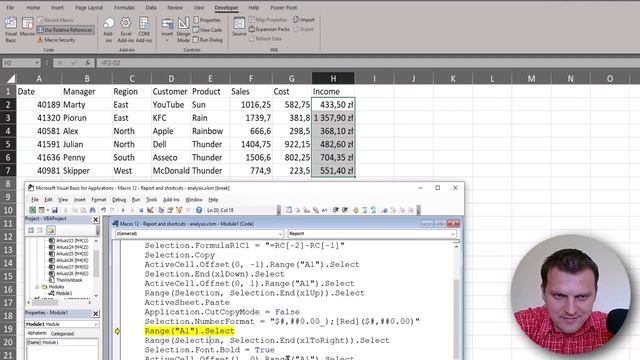Switch to Categorized tab in Properties

point(62,333)
